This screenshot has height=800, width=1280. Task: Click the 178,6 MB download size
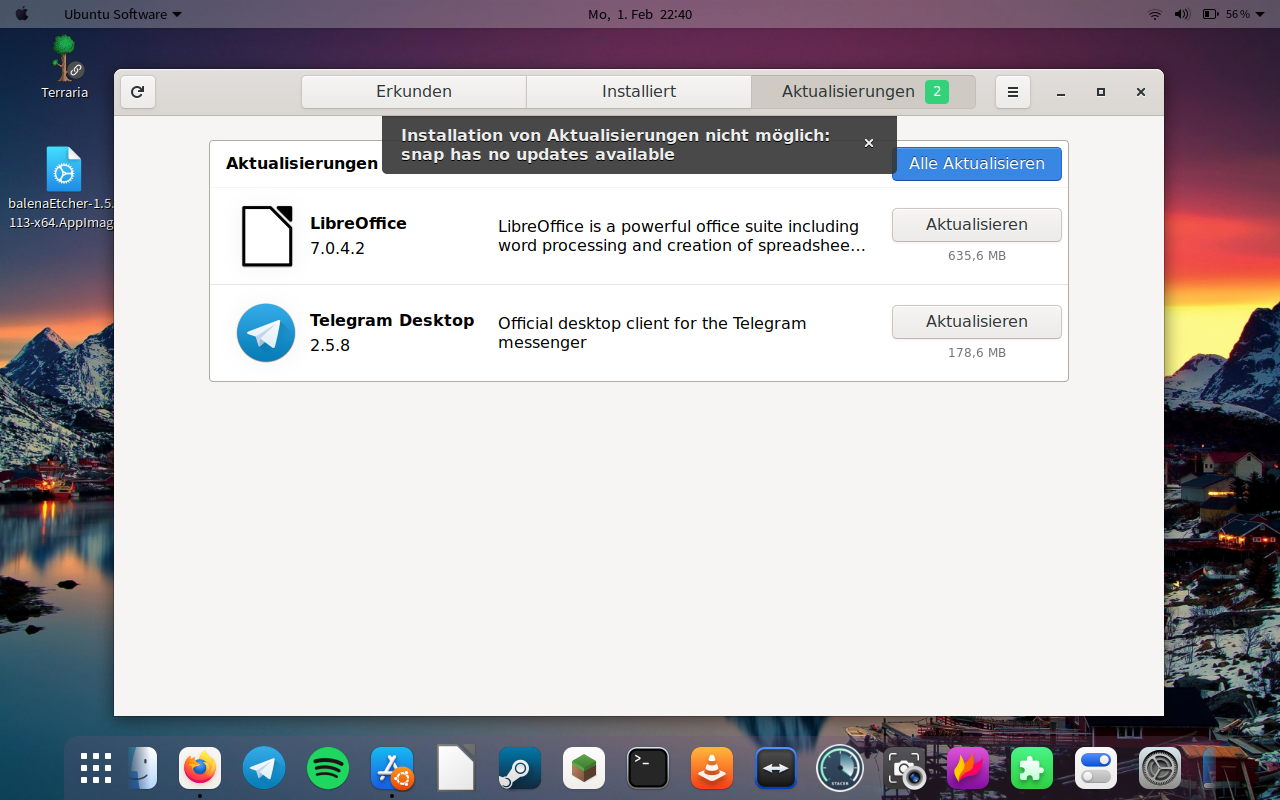[x=977, y=353]
